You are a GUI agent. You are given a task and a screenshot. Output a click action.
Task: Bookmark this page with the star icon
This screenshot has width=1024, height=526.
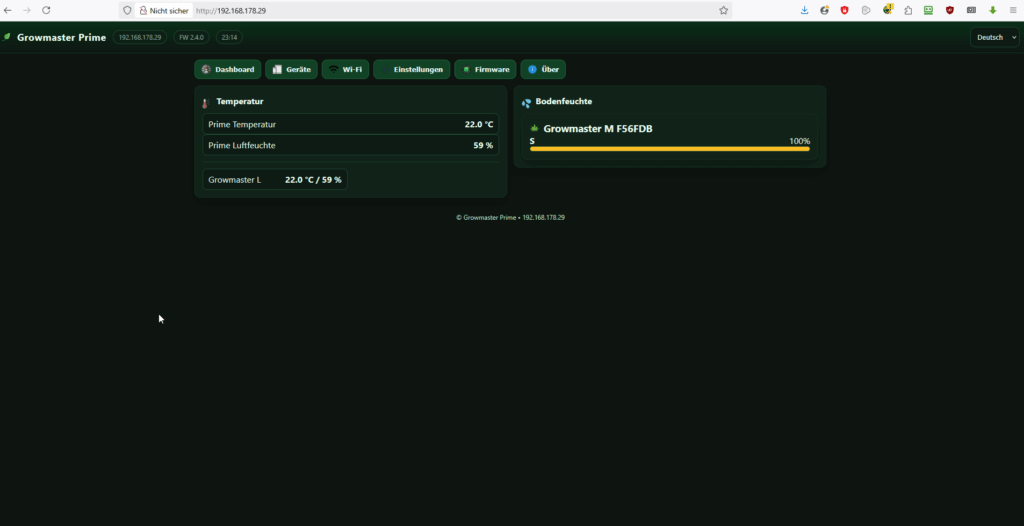pyautogui.click(x=724, y=10)
